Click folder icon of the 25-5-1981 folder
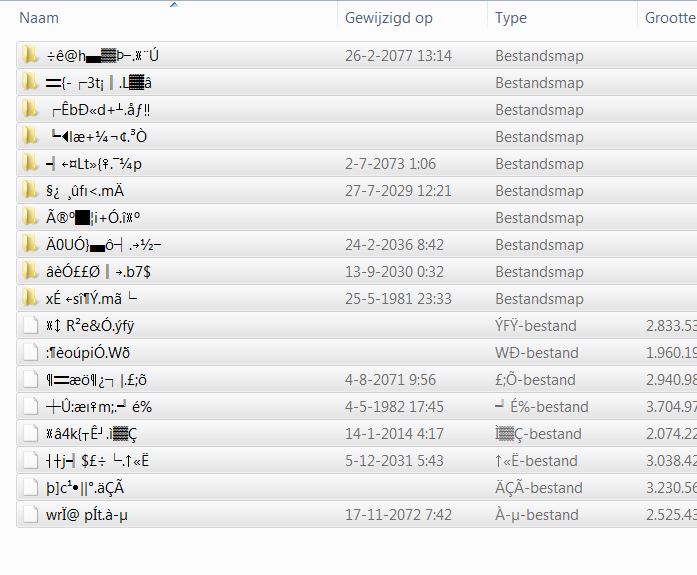 pyautogui.click(x=30, y=299)
